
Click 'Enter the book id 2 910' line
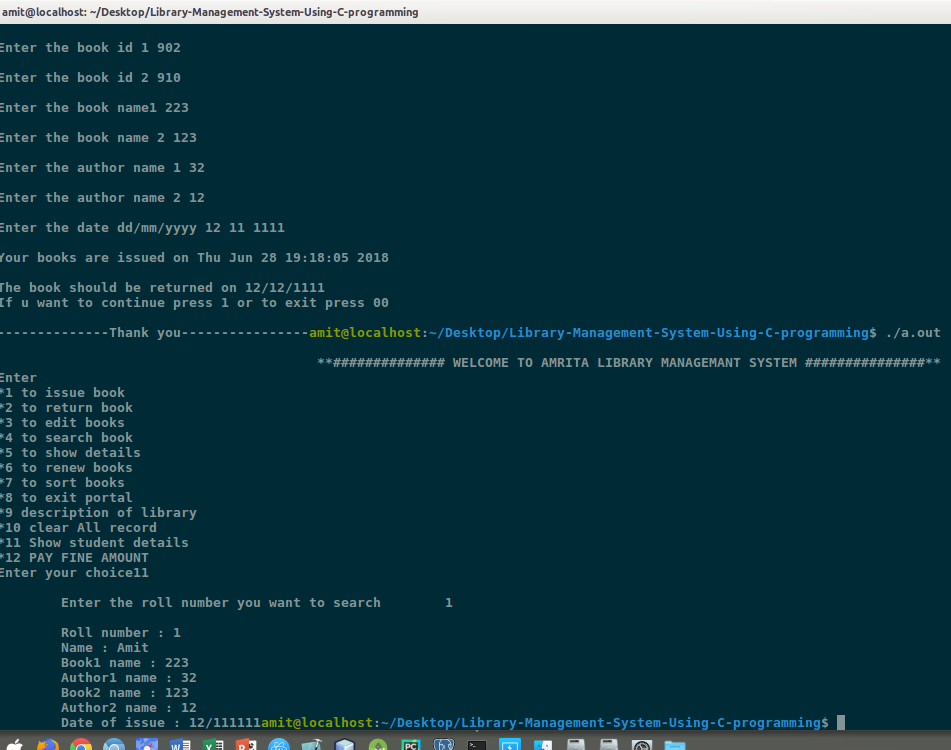(90, 78)
